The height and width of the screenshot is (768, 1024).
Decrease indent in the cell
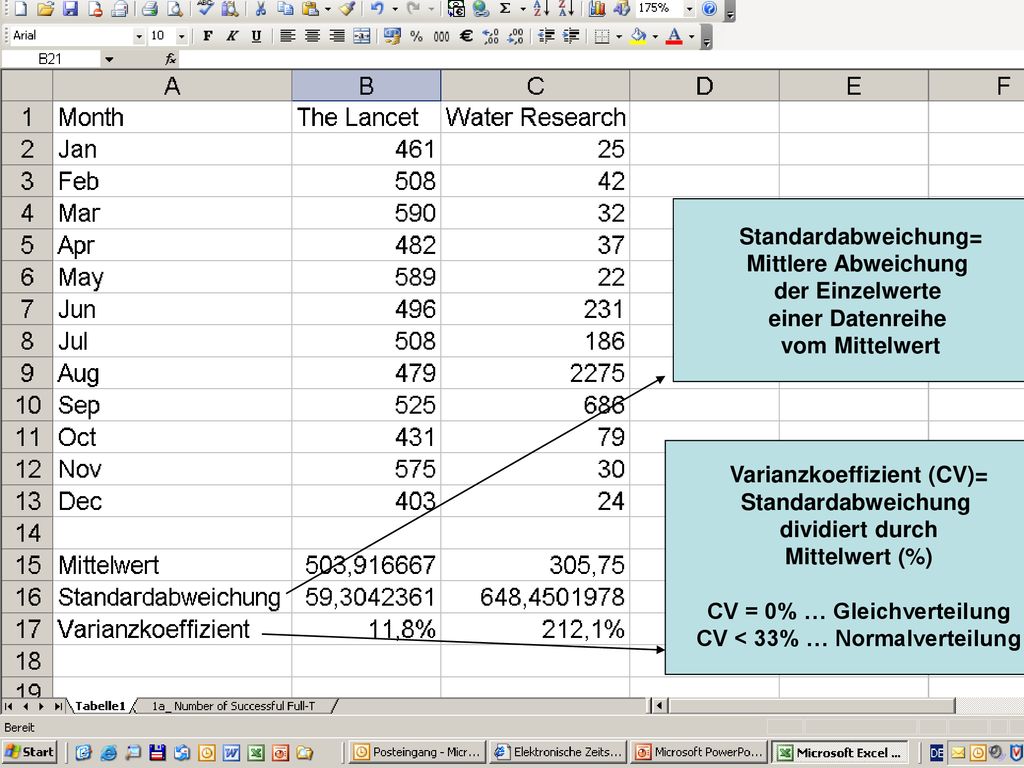pyautogui.click(x=546, y=36)
